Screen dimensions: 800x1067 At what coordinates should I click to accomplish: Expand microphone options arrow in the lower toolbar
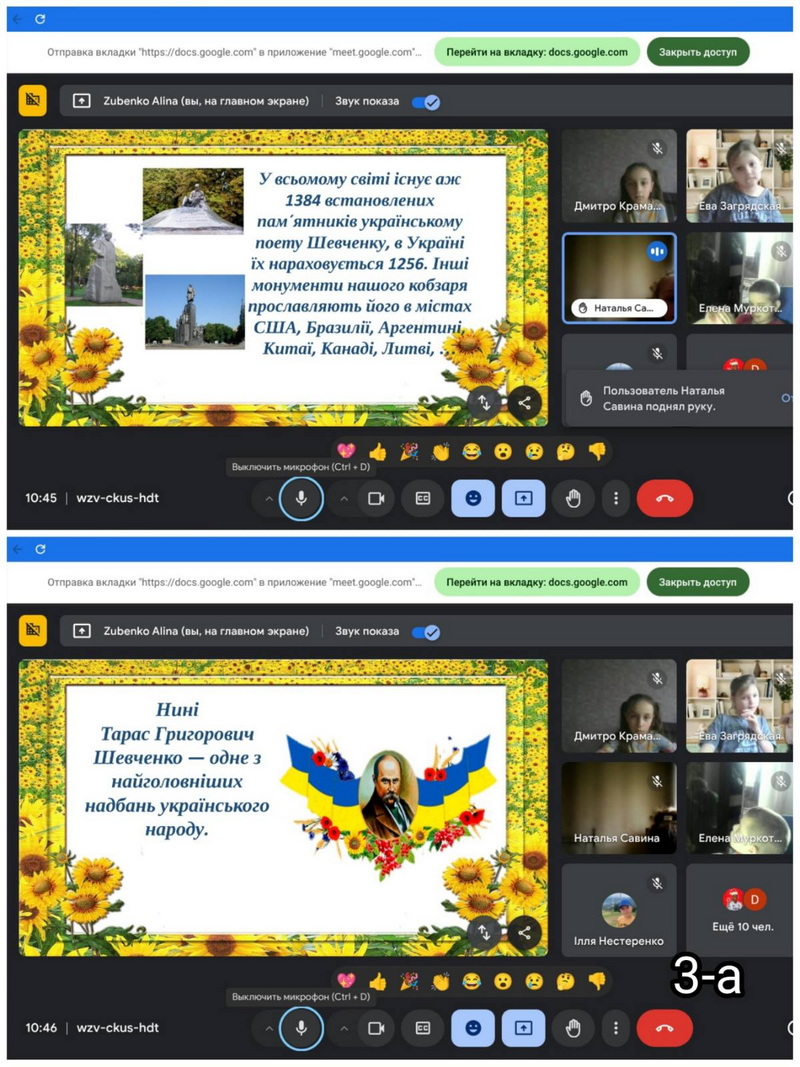[x=267, y=1027]
